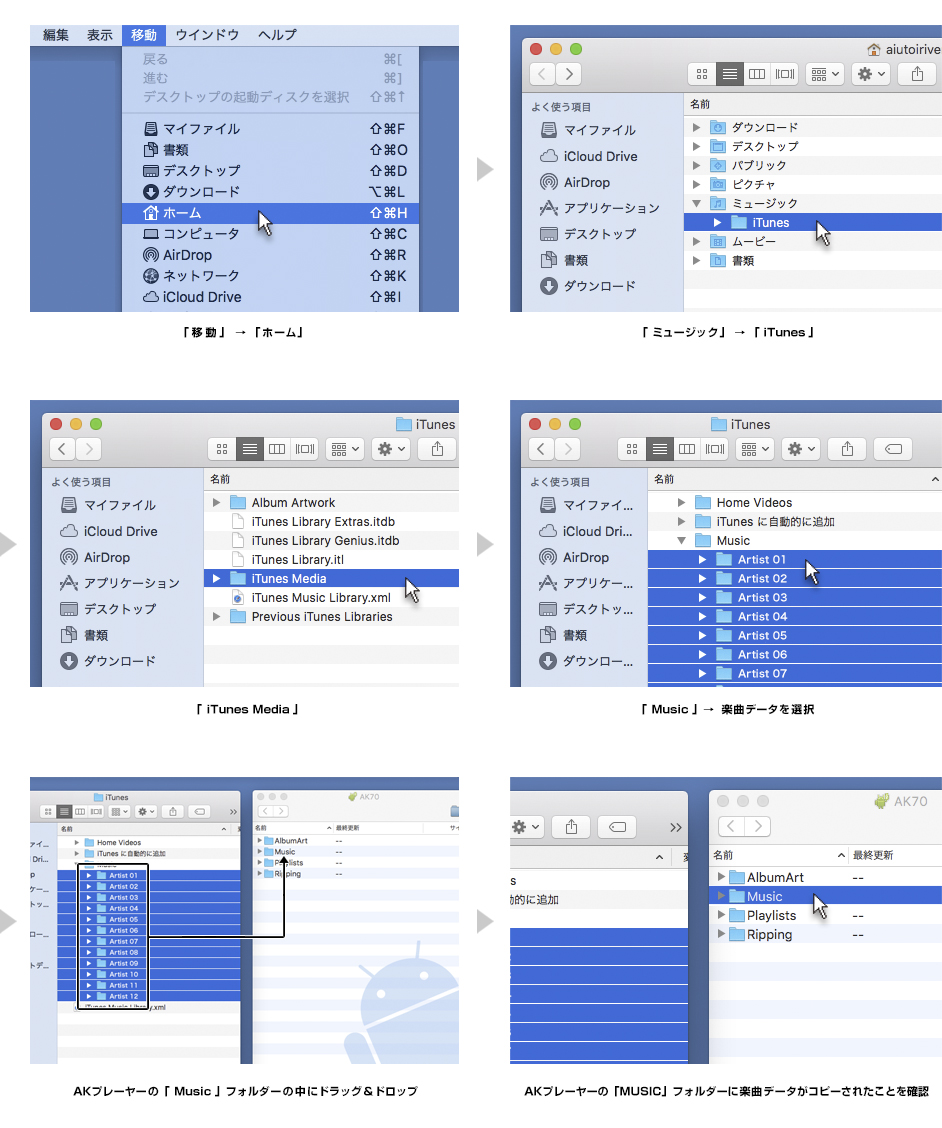Expand the ムービー folder row
The height and width of the screenshot is (1128, 942).
[x=696, y=242]
